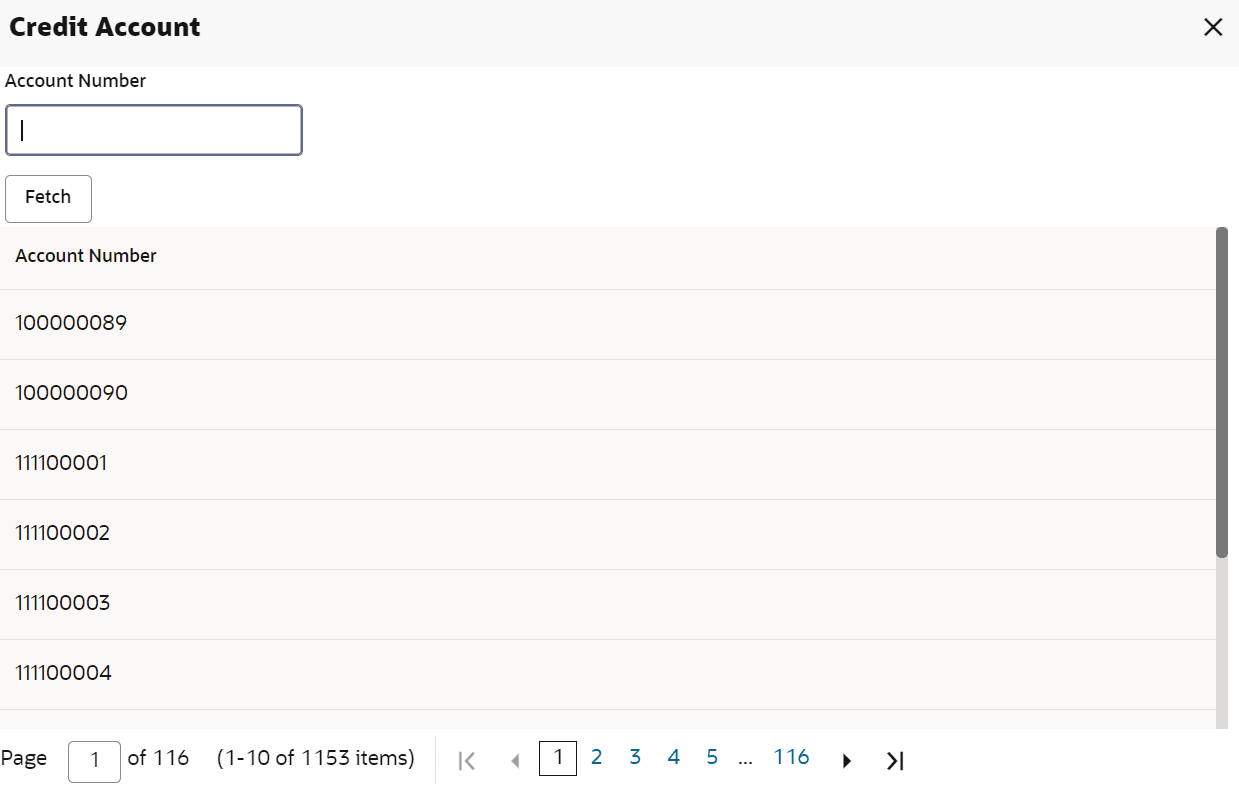This screenshot has height=802, width=1239.
Task: Open page 5 of results
Action: point(712,758)
